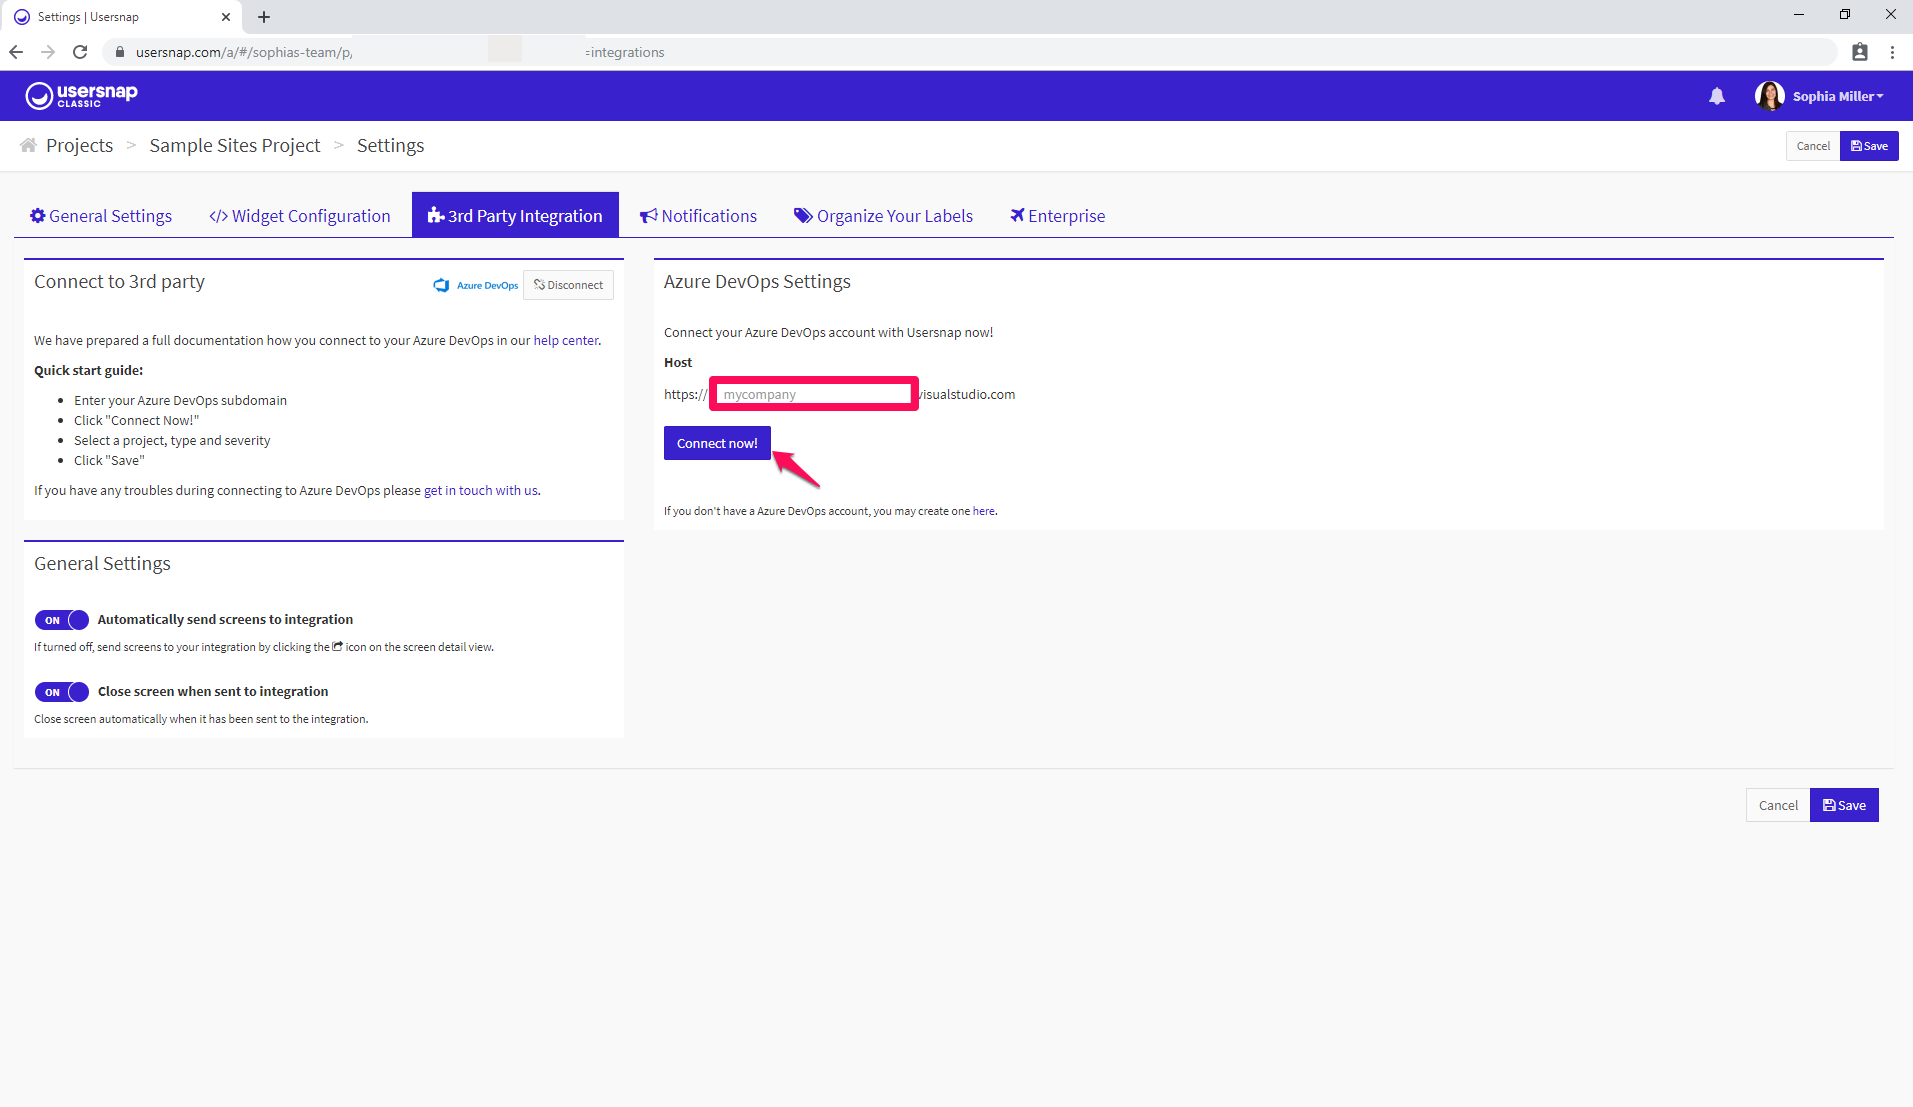This screenshot has height=1107, width=1913.
Task: Click the Disconnect button
Action: tap(568, 285)
